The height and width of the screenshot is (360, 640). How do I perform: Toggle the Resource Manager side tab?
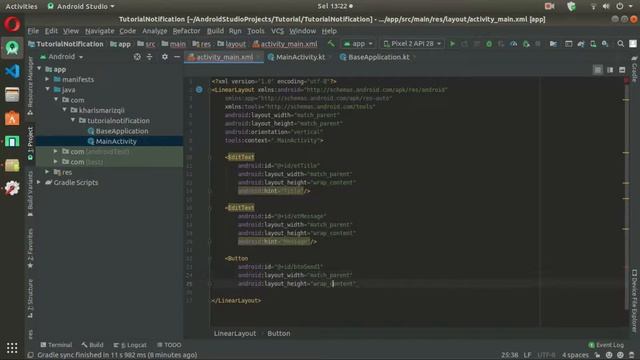click(x=30, y=86)
